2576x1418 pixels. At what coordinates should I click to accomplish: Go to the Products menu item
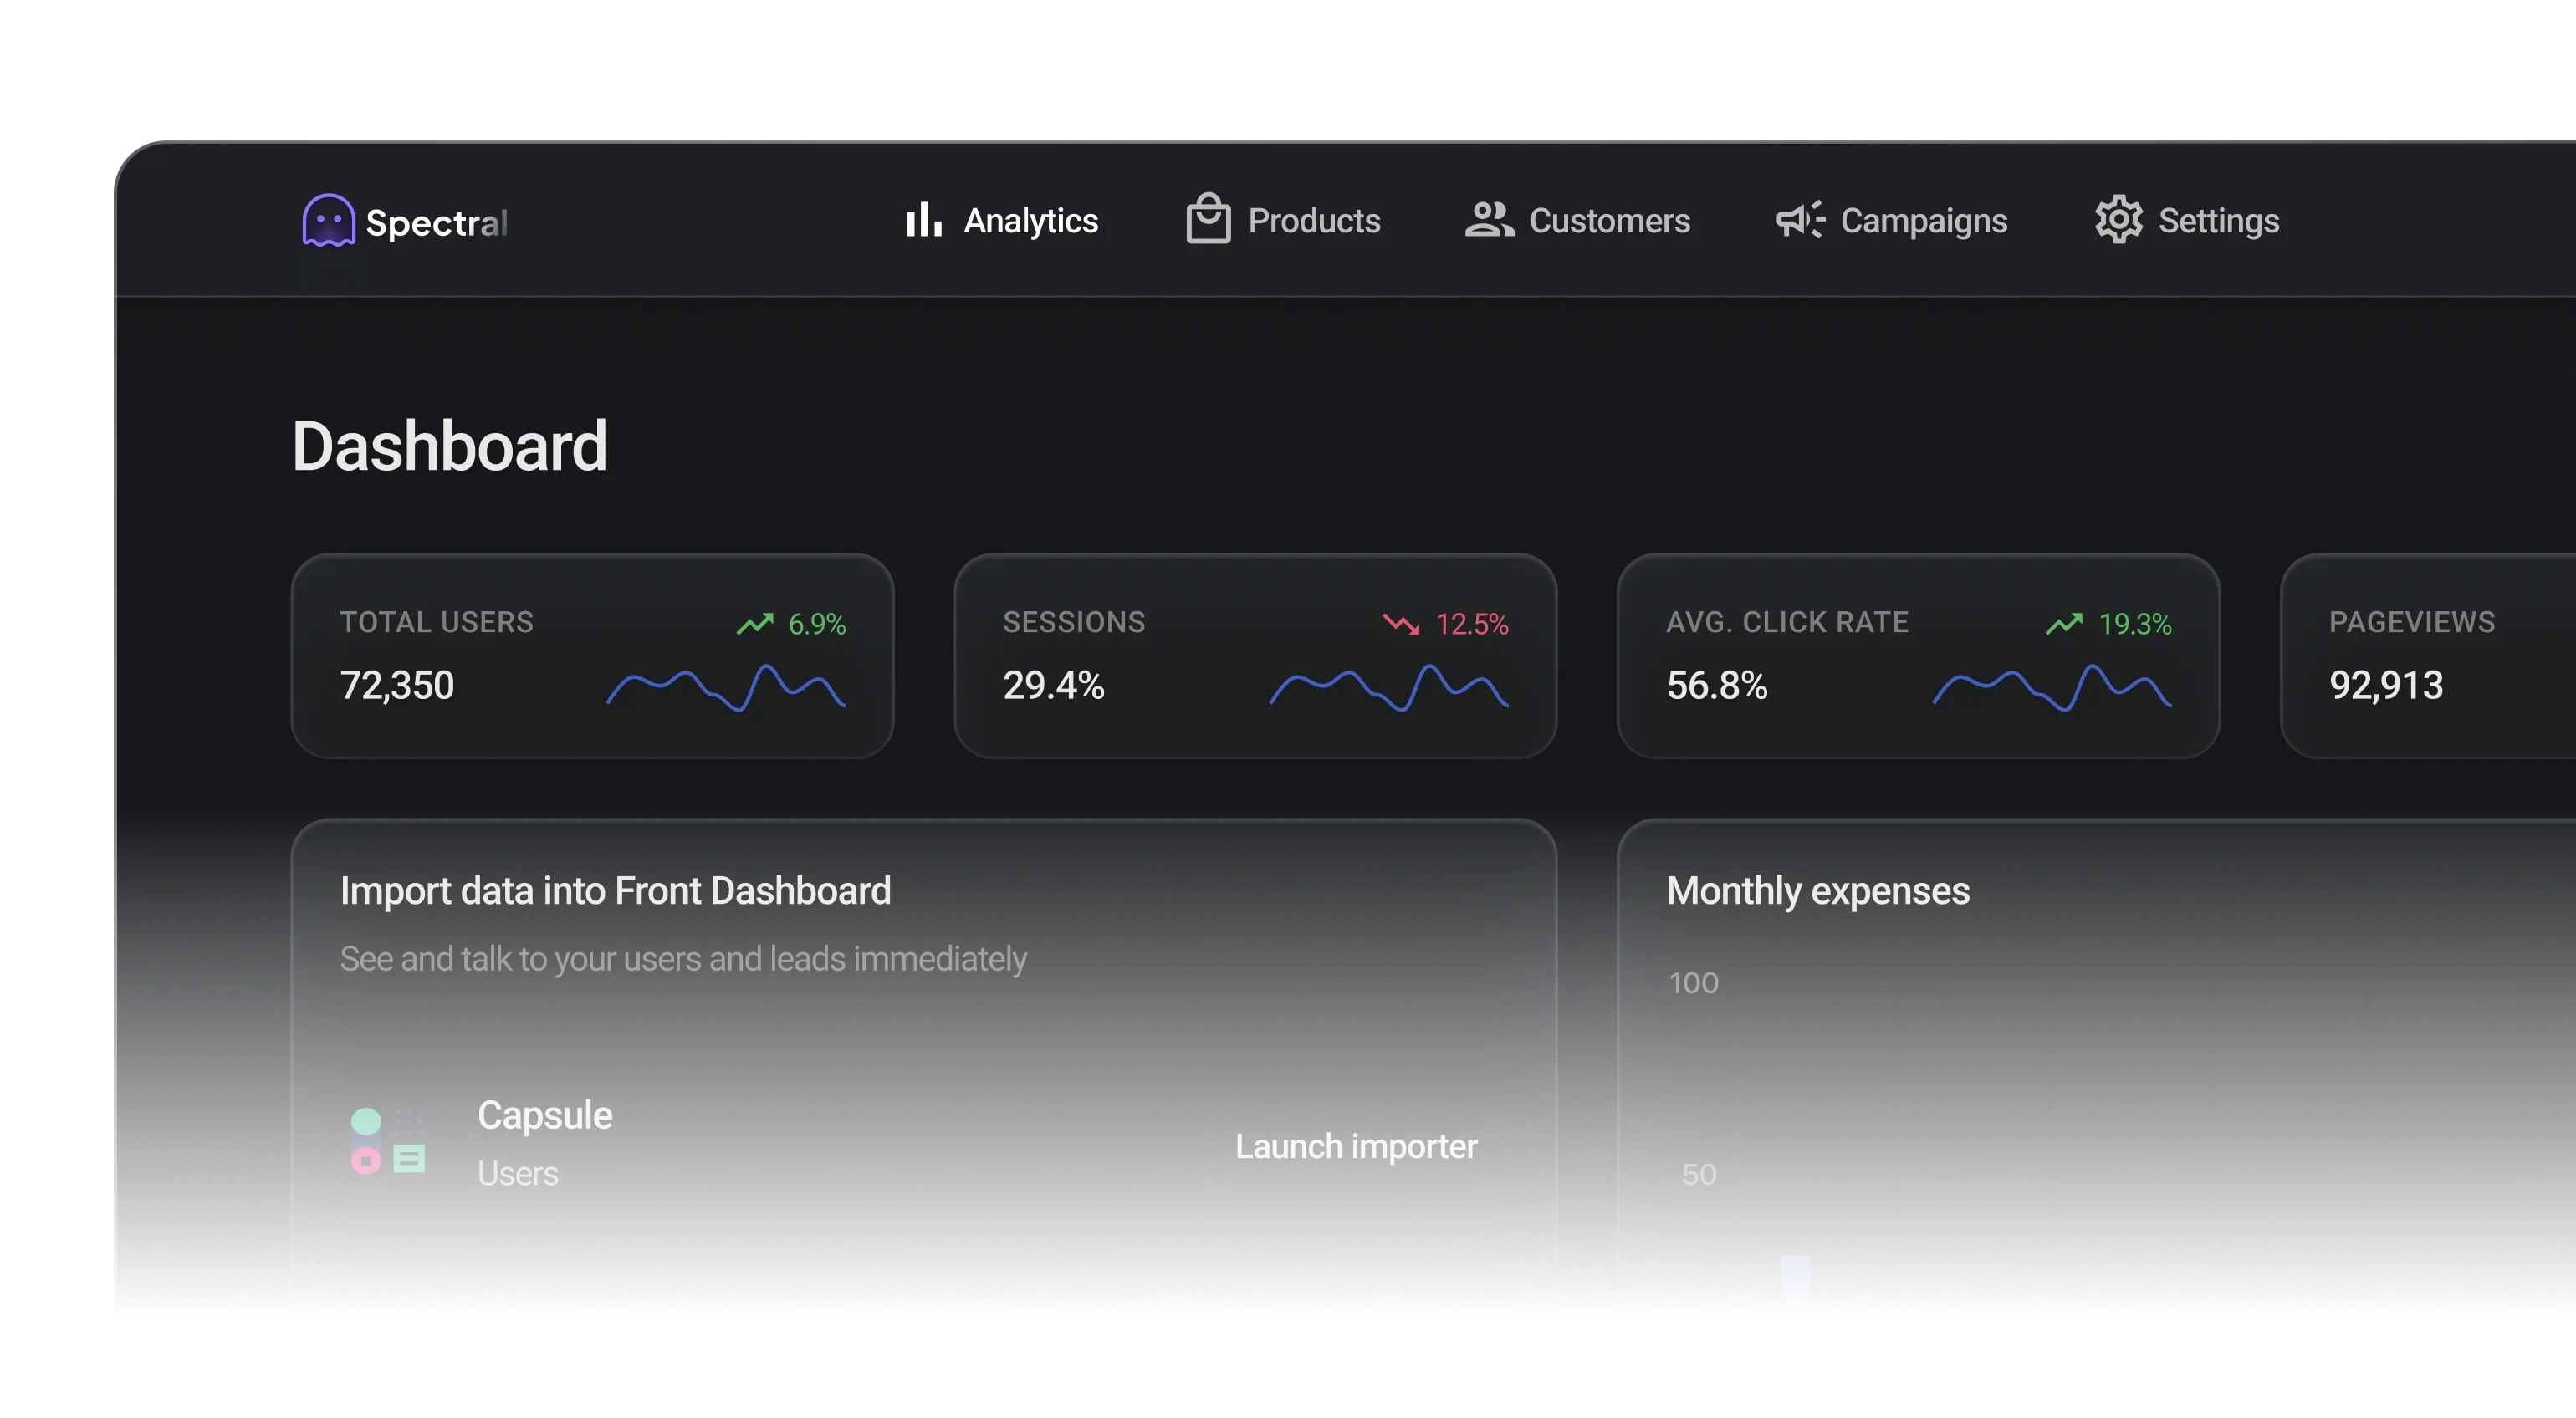[1313, 221]
